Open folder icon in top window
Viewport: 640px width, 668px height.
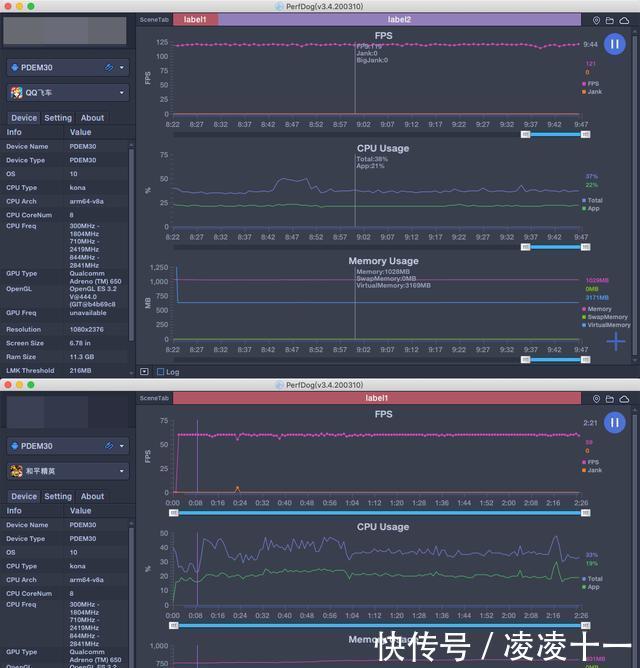tap(610, 20)
